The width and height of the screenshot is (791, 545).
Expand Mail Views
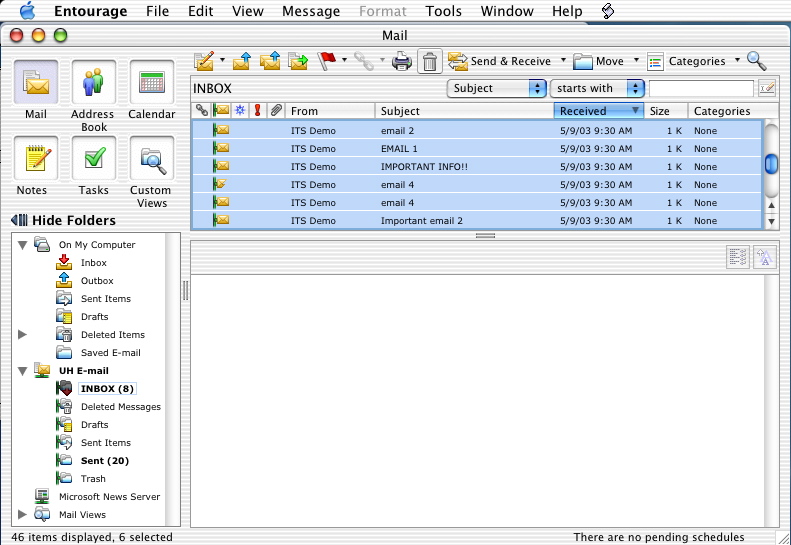(x=22, y=515)
